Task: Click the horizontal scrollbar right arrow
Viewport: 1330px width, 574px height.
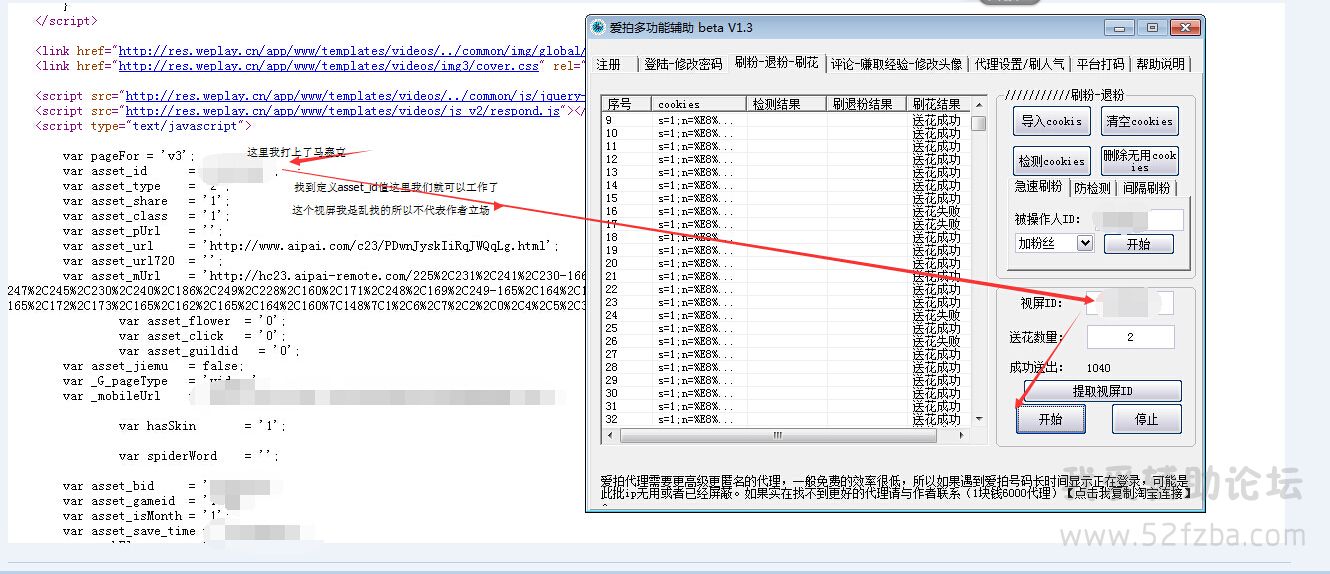Action: (x=962, y=435)
